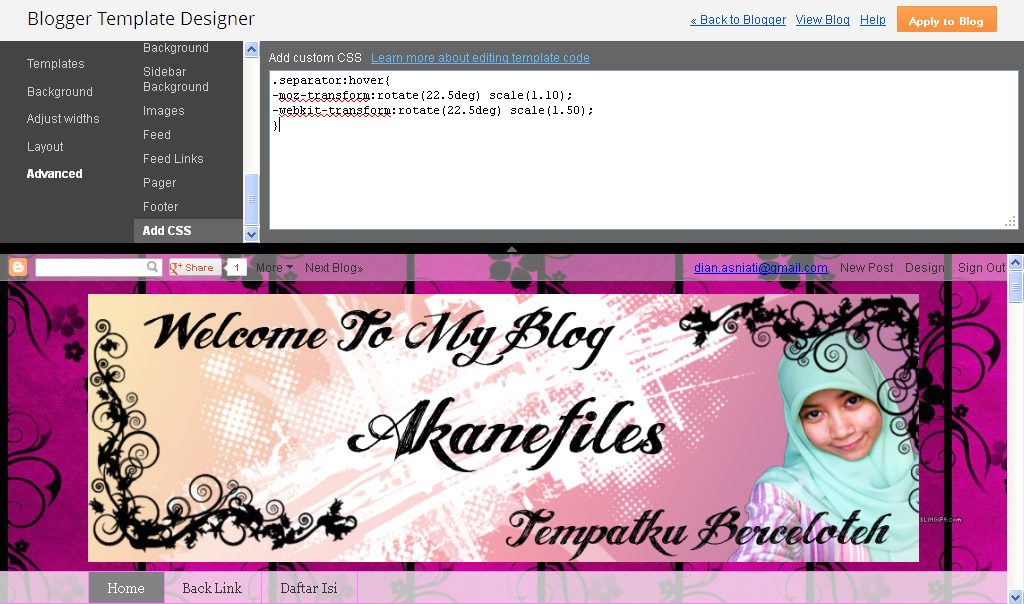The height and width of the screenshot is (604, 1024).
Task: Click the submenu list scrollbar thumb
Action: (251, 199)
